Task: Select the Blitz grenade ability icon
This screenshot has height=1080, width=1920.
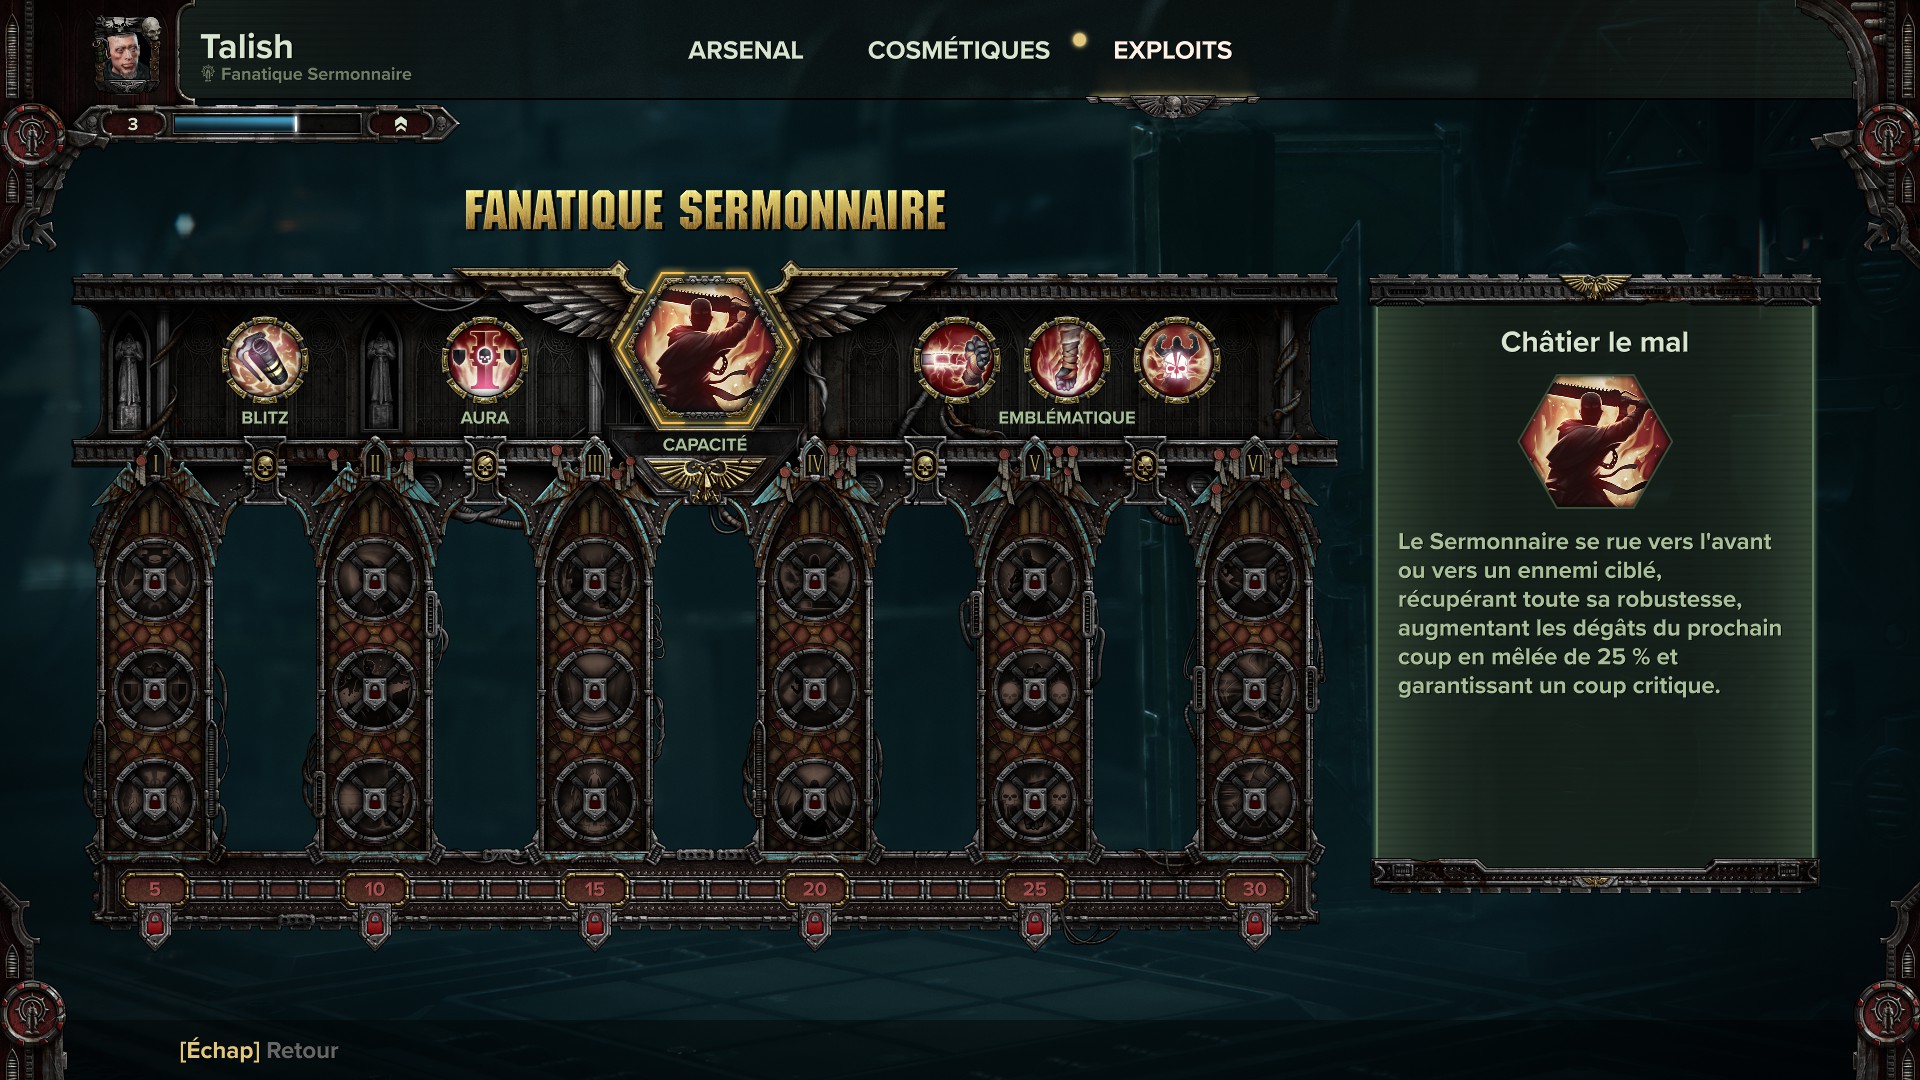Action: coord(264,360)
